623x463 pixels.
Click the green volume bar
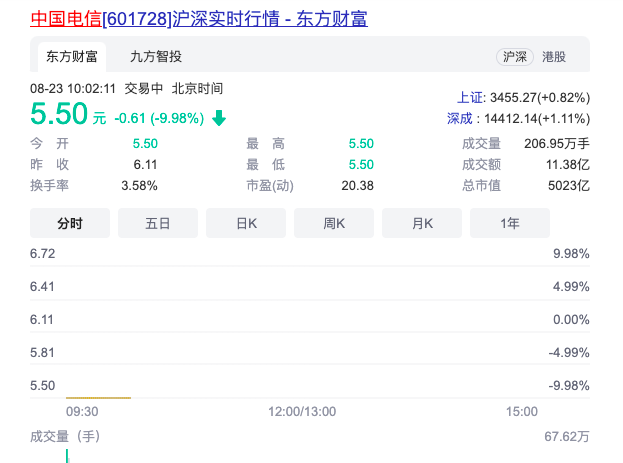67,456
